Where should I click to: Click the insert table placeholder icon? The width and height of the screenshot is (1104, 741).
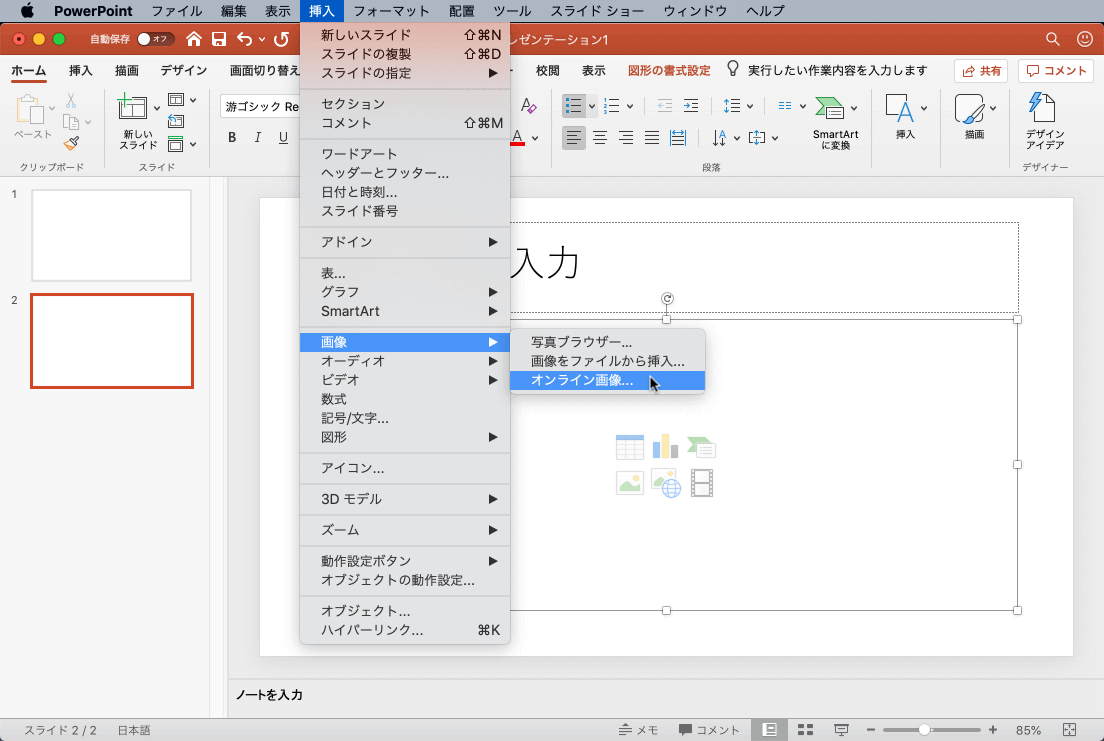[629, 447]
